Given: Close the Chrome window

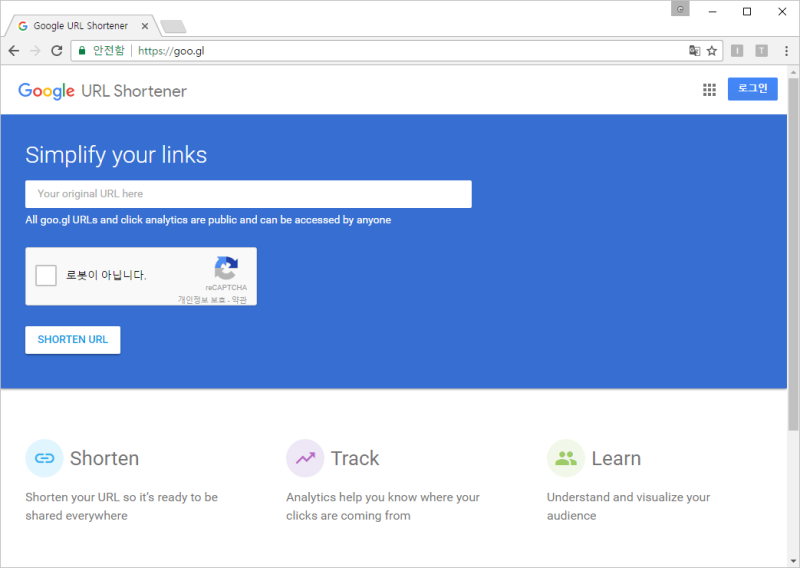Looking at the screenshot, I should (782, 11).
